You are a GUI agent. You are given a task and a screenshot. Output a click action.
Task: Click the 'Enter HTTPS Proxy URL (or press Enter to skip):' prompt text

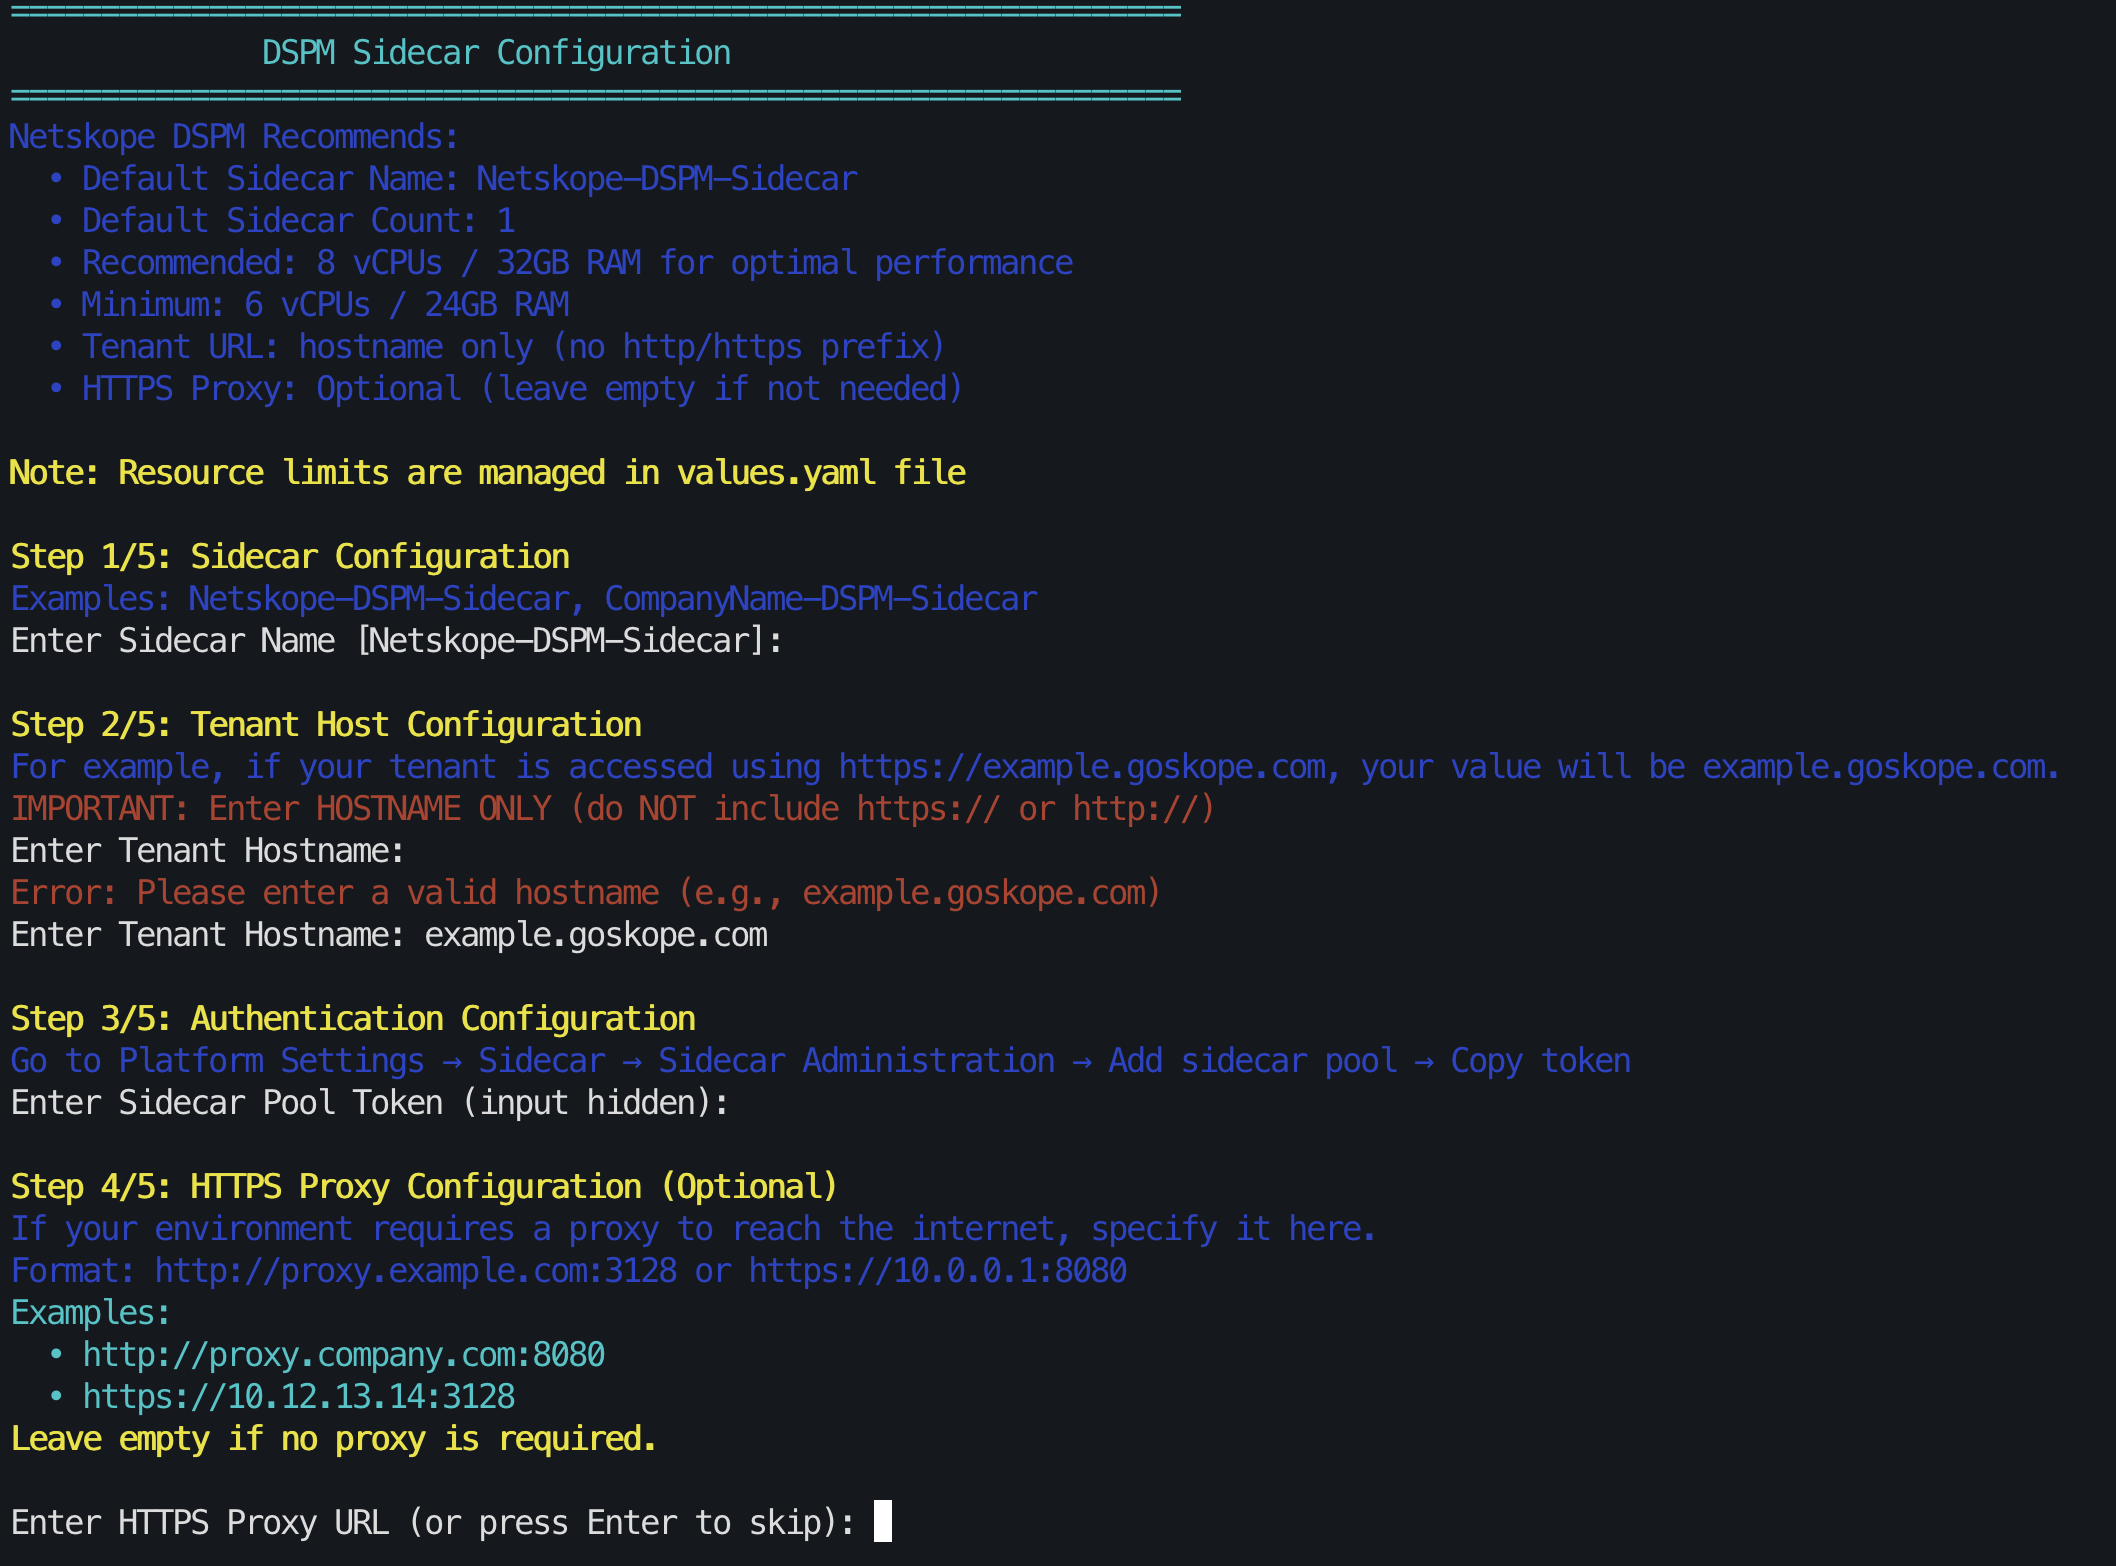pos(433,1522)
